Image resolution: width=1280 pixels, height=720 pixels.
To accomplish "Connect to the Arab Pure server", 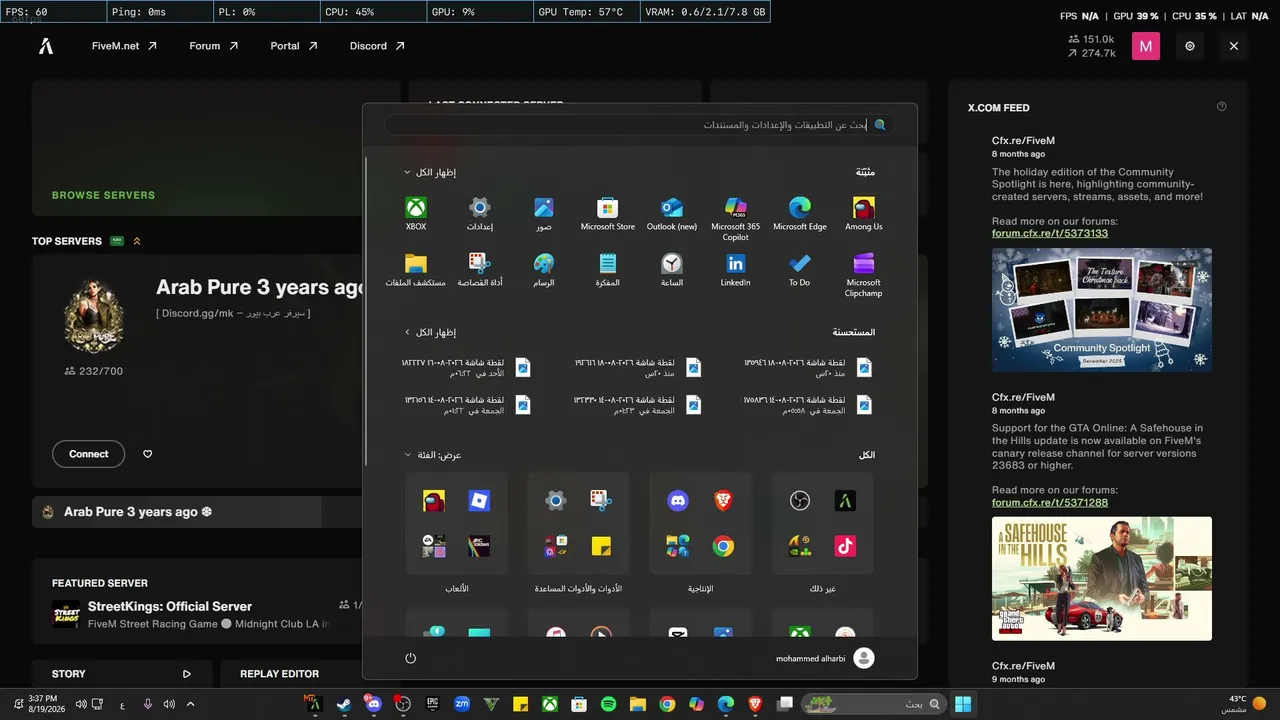I will pos(89,454).
